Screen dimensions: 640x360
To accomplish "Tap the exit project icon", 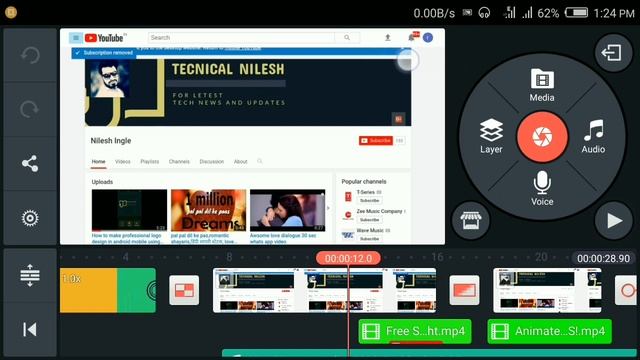I will point(612,53).
